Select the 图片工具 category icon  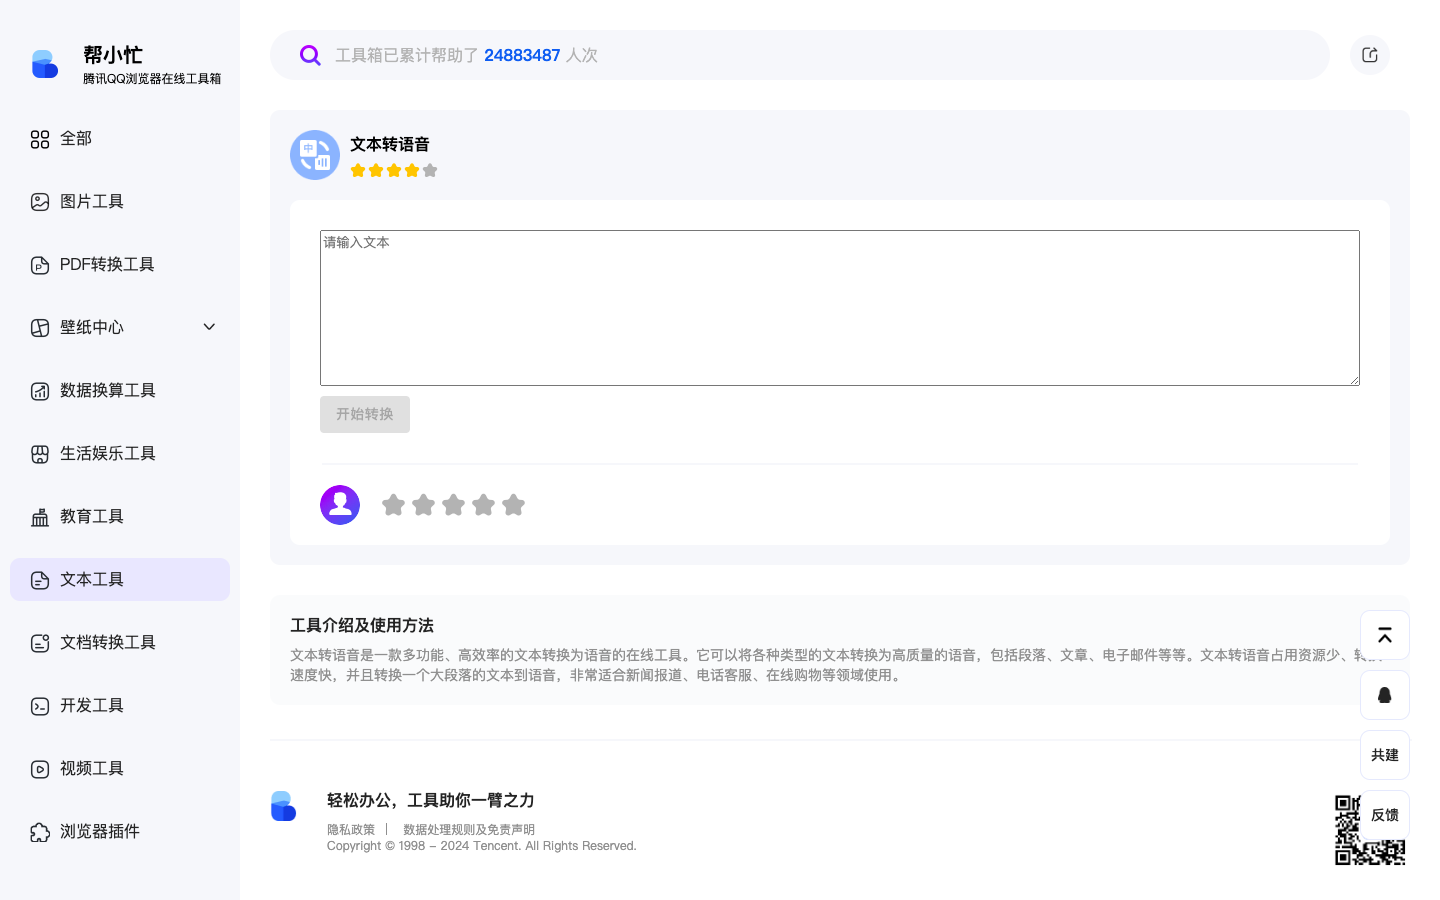coord(40,201)
